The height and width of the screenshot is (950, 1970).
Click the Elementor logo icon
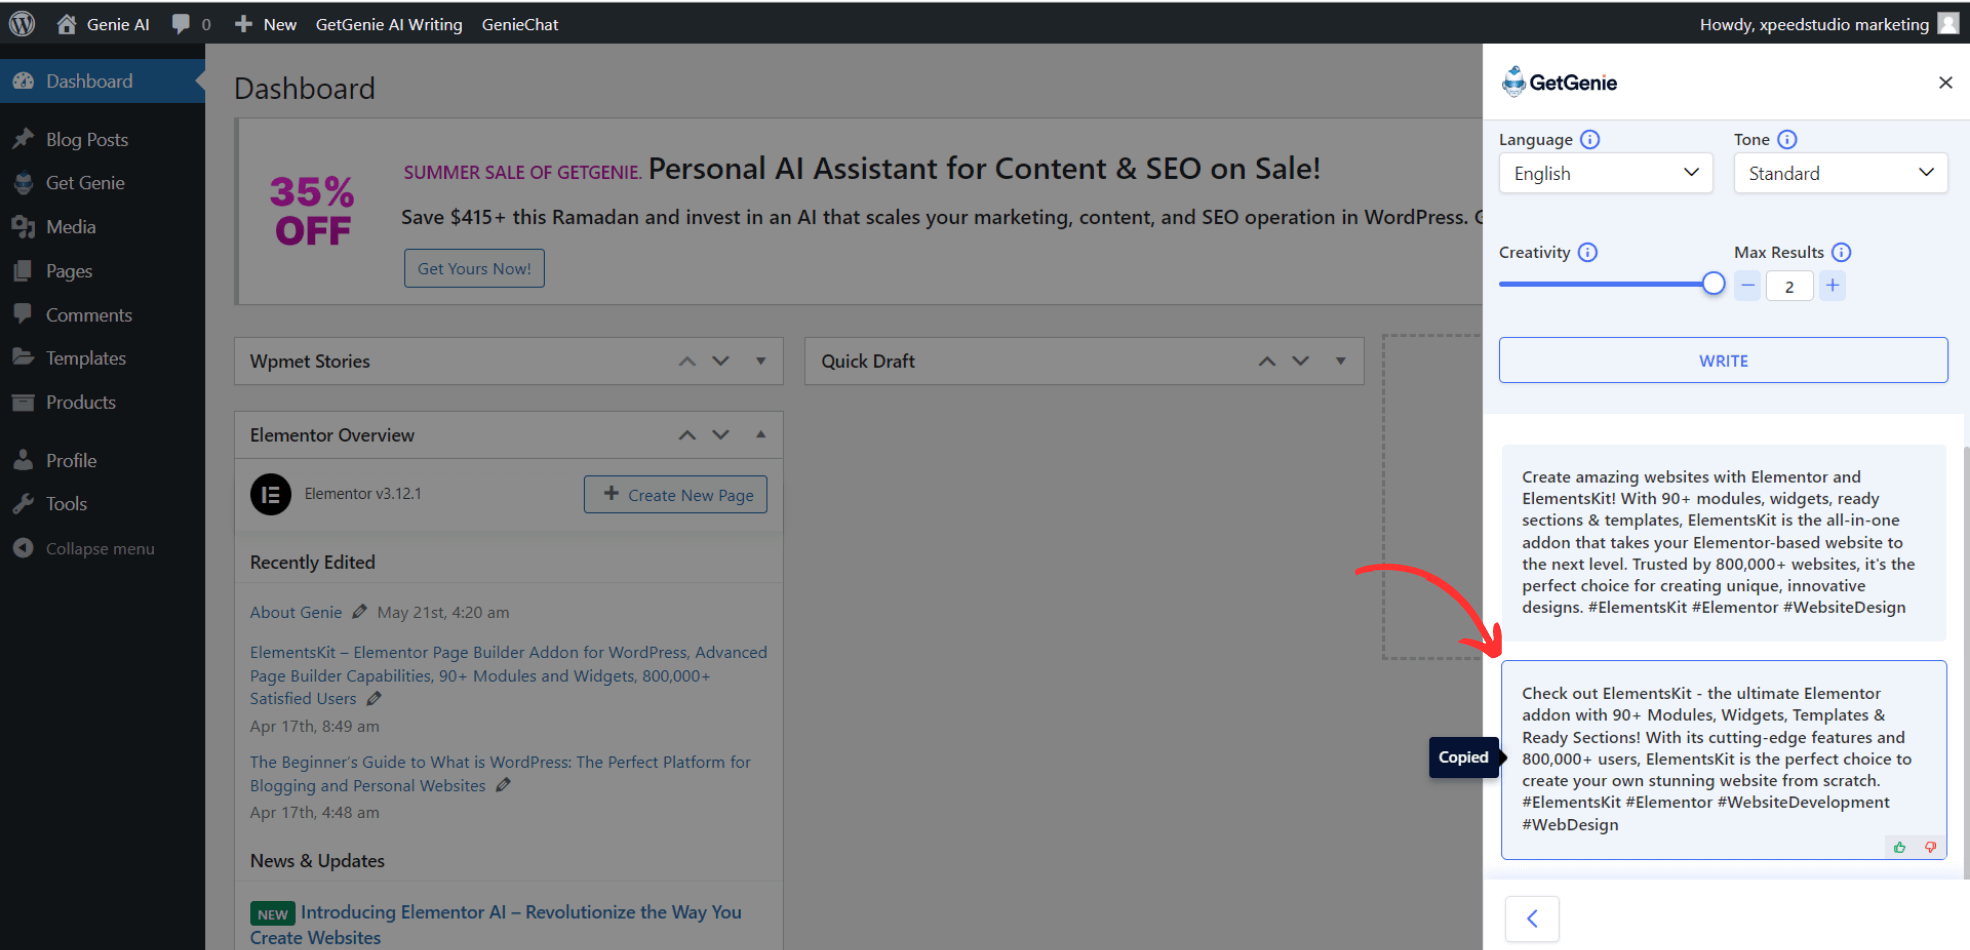pos(271,494)
